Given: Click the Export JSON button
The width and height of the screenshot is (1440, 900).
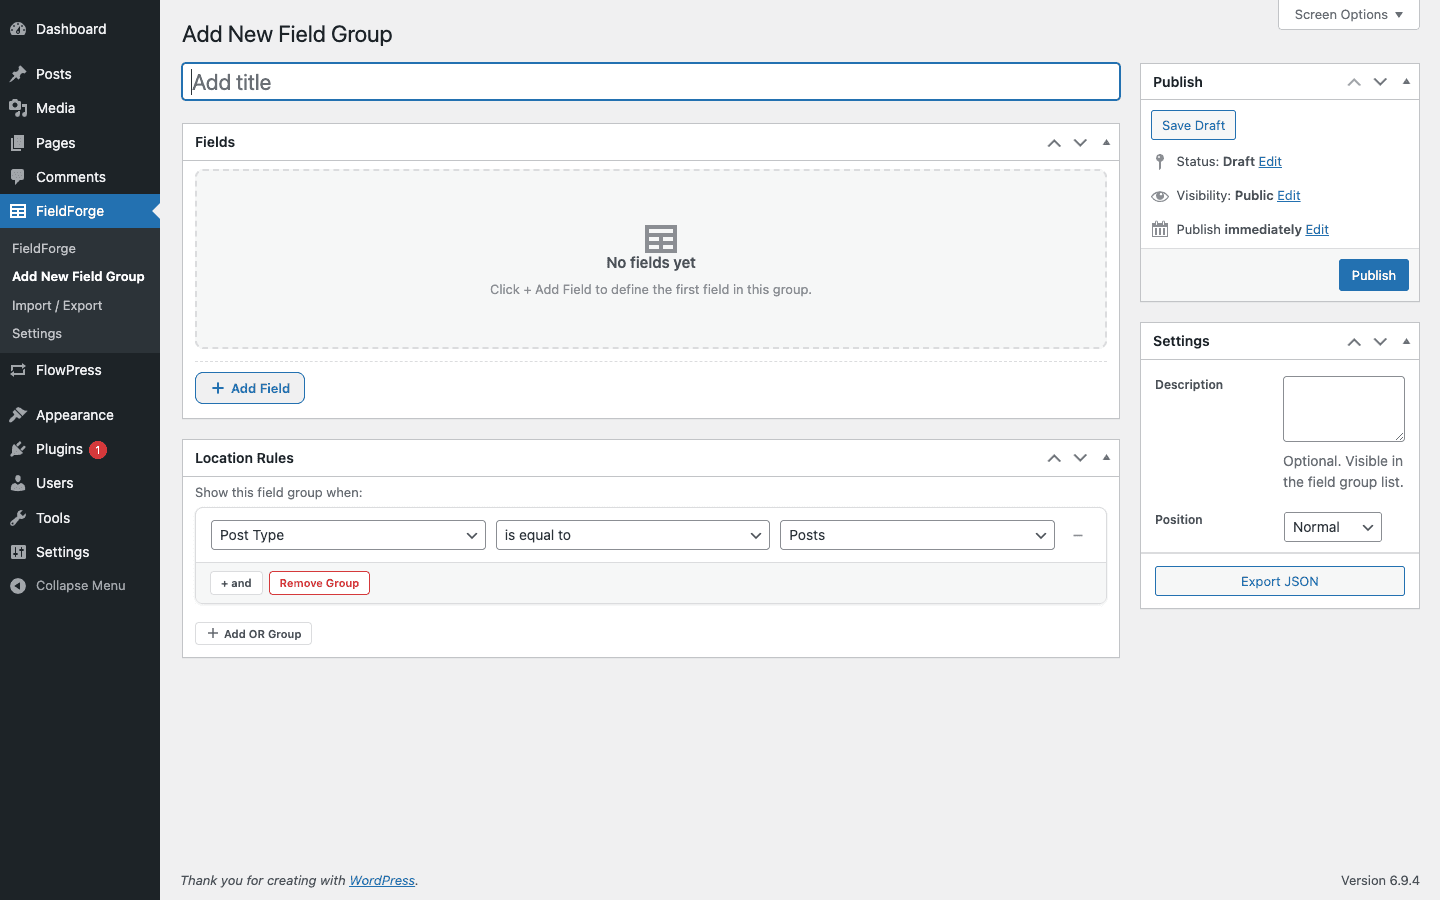Looking at the screenshot, I should [x=1280, y=581].
